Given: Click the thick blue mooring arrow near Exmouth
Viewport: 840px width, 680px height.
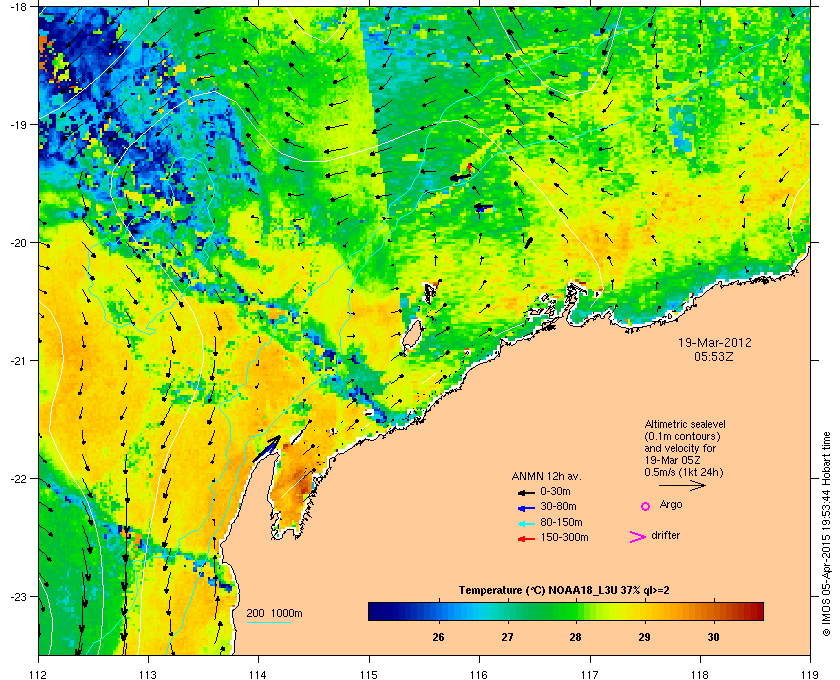Looking at the screenshot, I should click(x=267, y=449).
